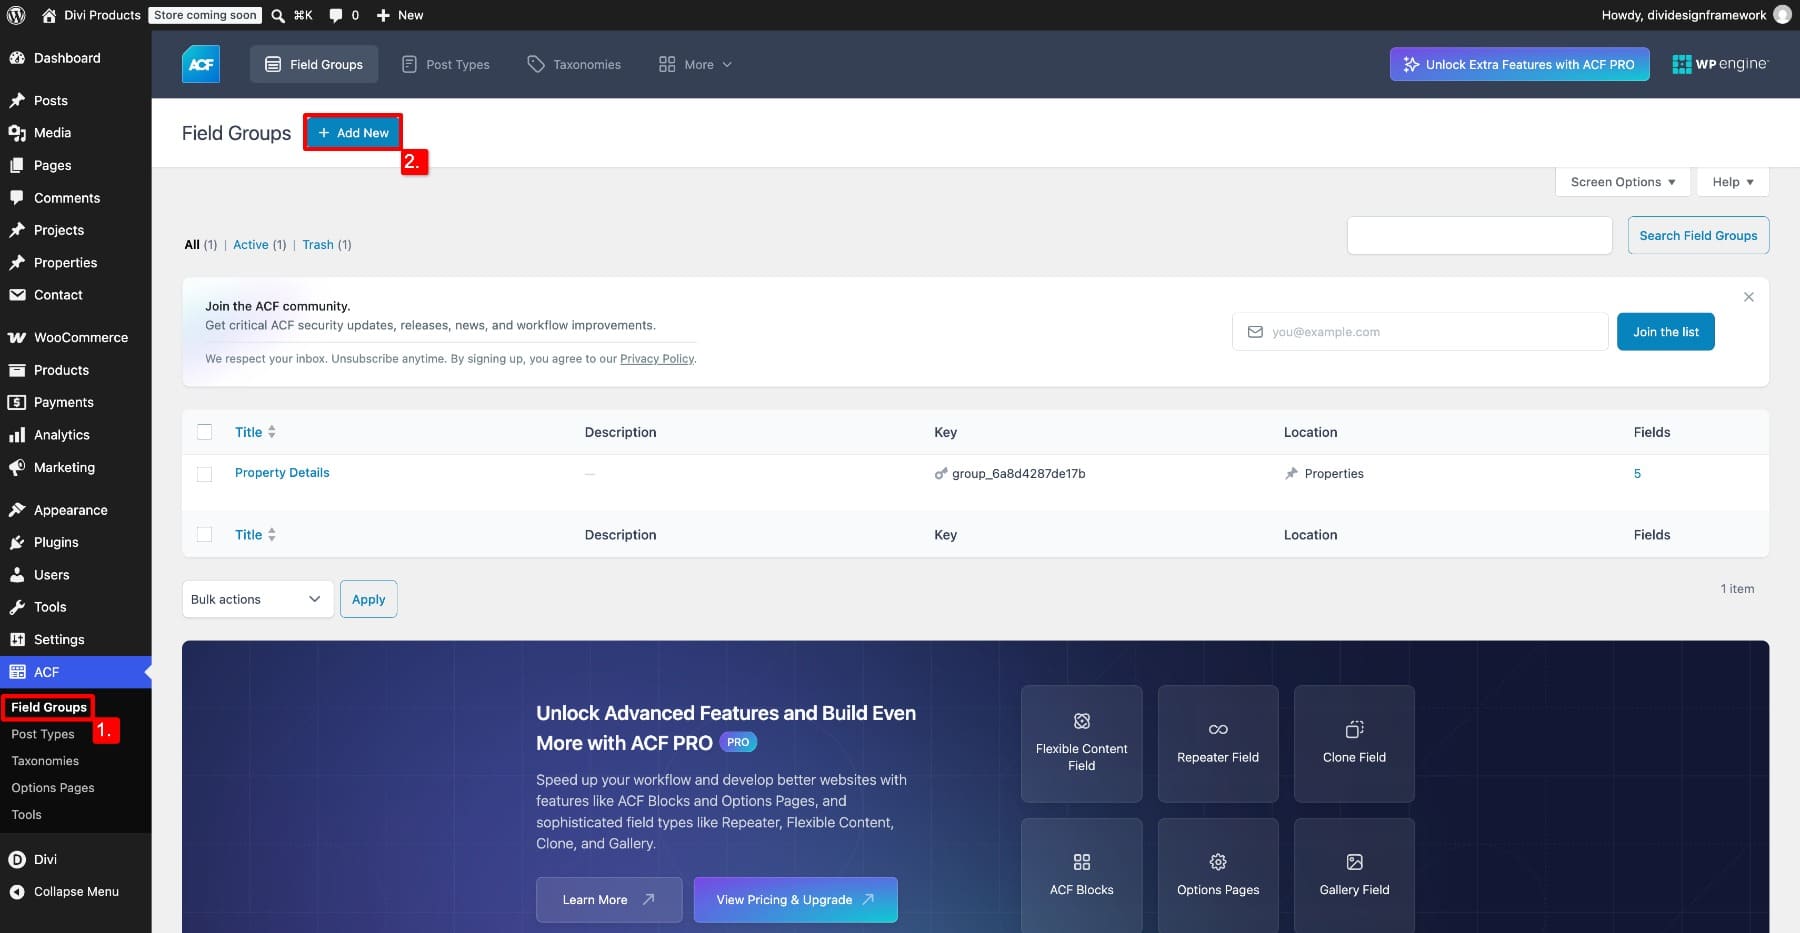Viewport: 1800px width, 933px height.
Task: Switch to the Field Groups tab in the header
Action: point(314,64)
